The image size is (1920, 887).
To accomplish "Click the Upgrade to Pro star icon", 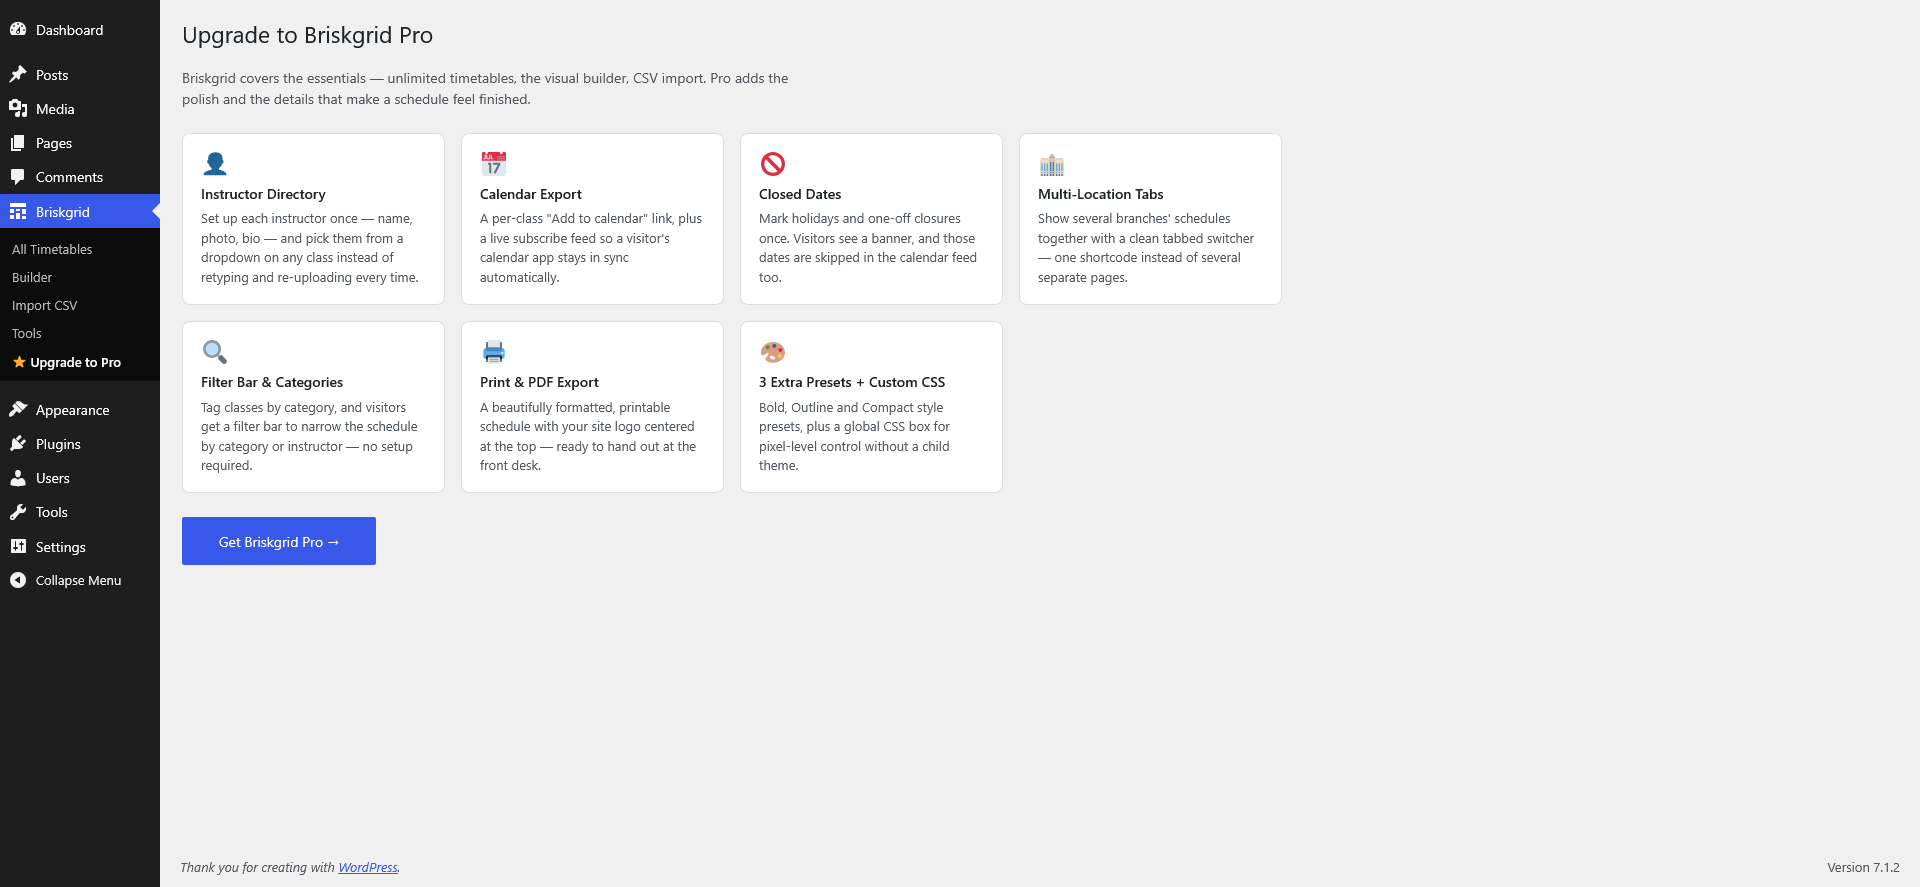I will coord(19,362).
